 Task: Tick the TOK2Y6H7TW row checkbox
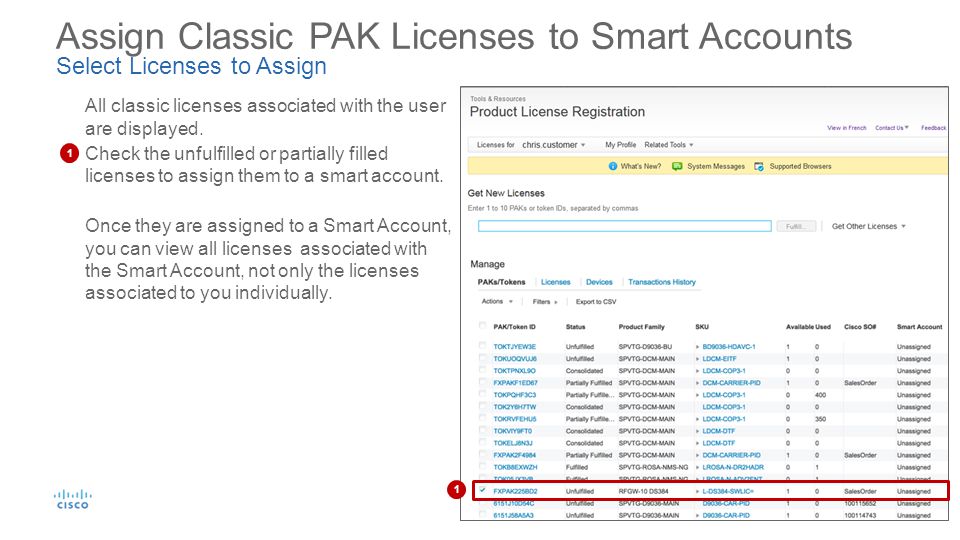tap(482, 406)
